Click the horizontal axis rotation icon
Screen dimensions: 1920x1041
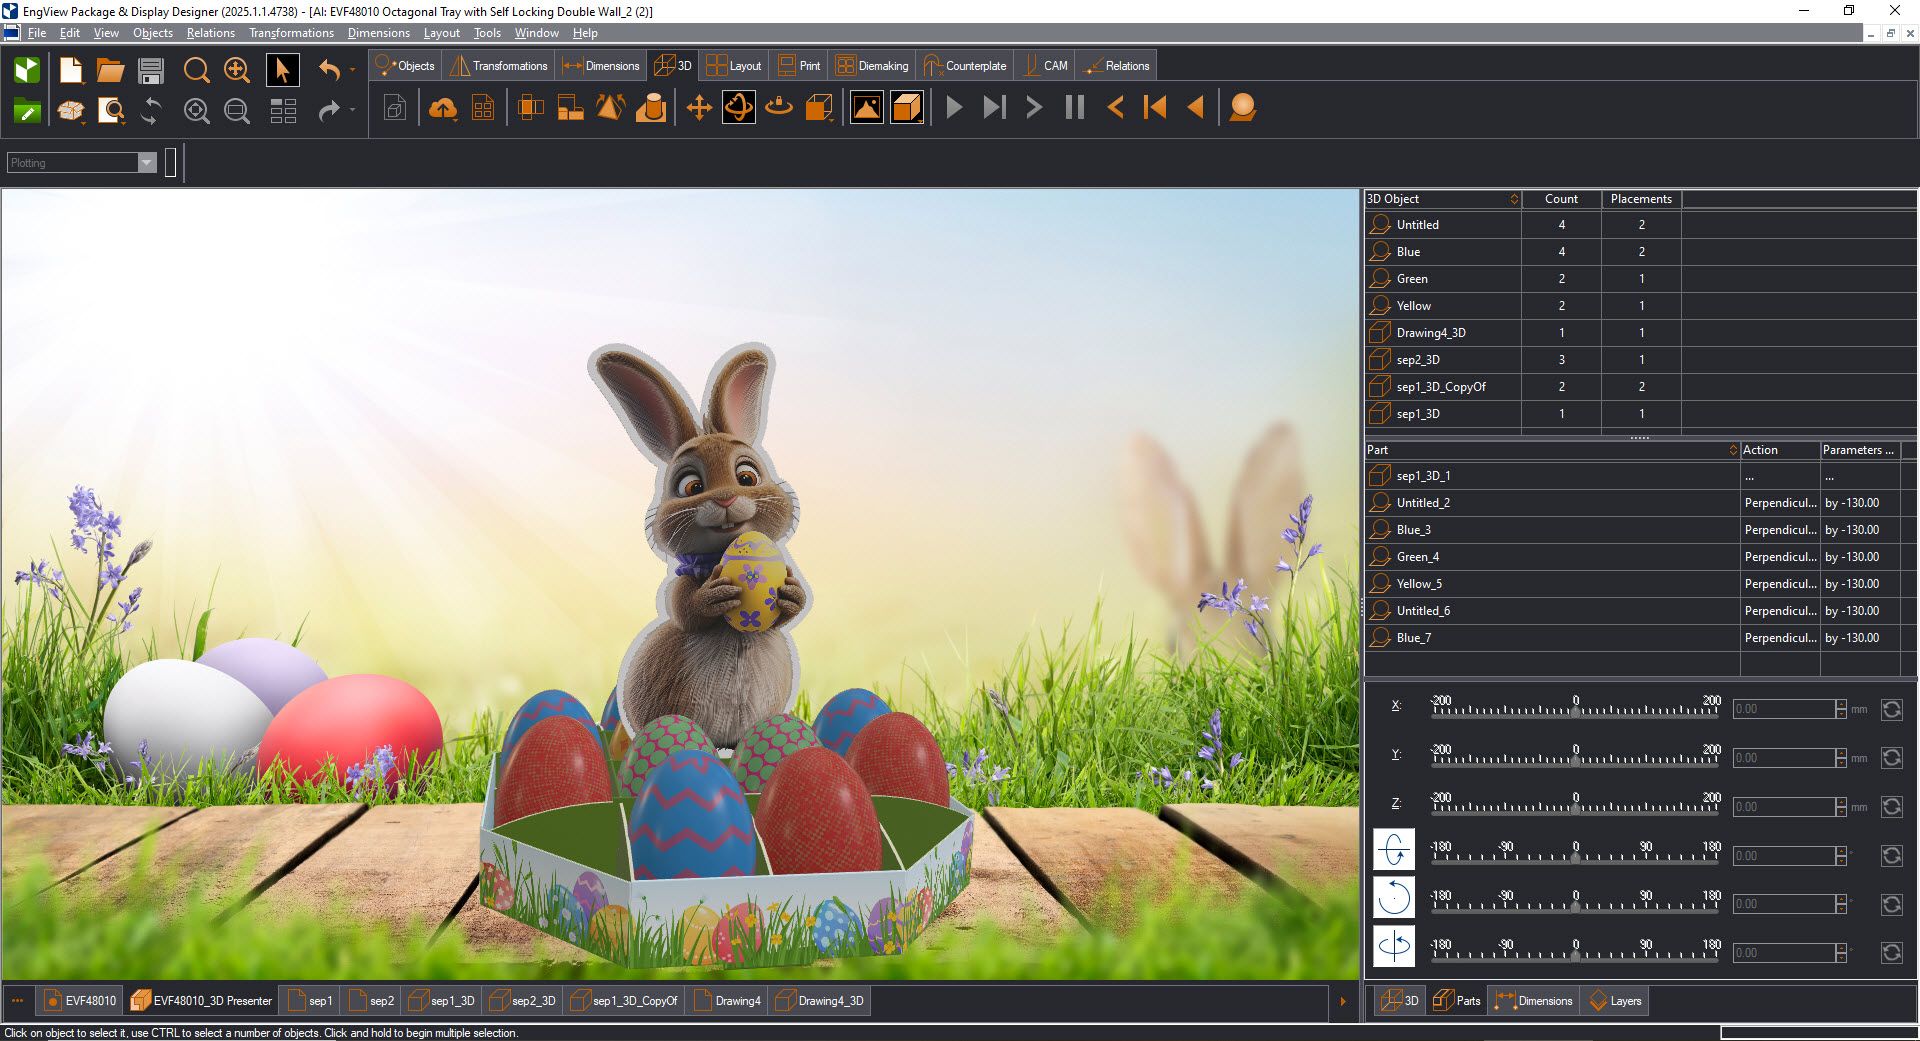click(1394, 850)
